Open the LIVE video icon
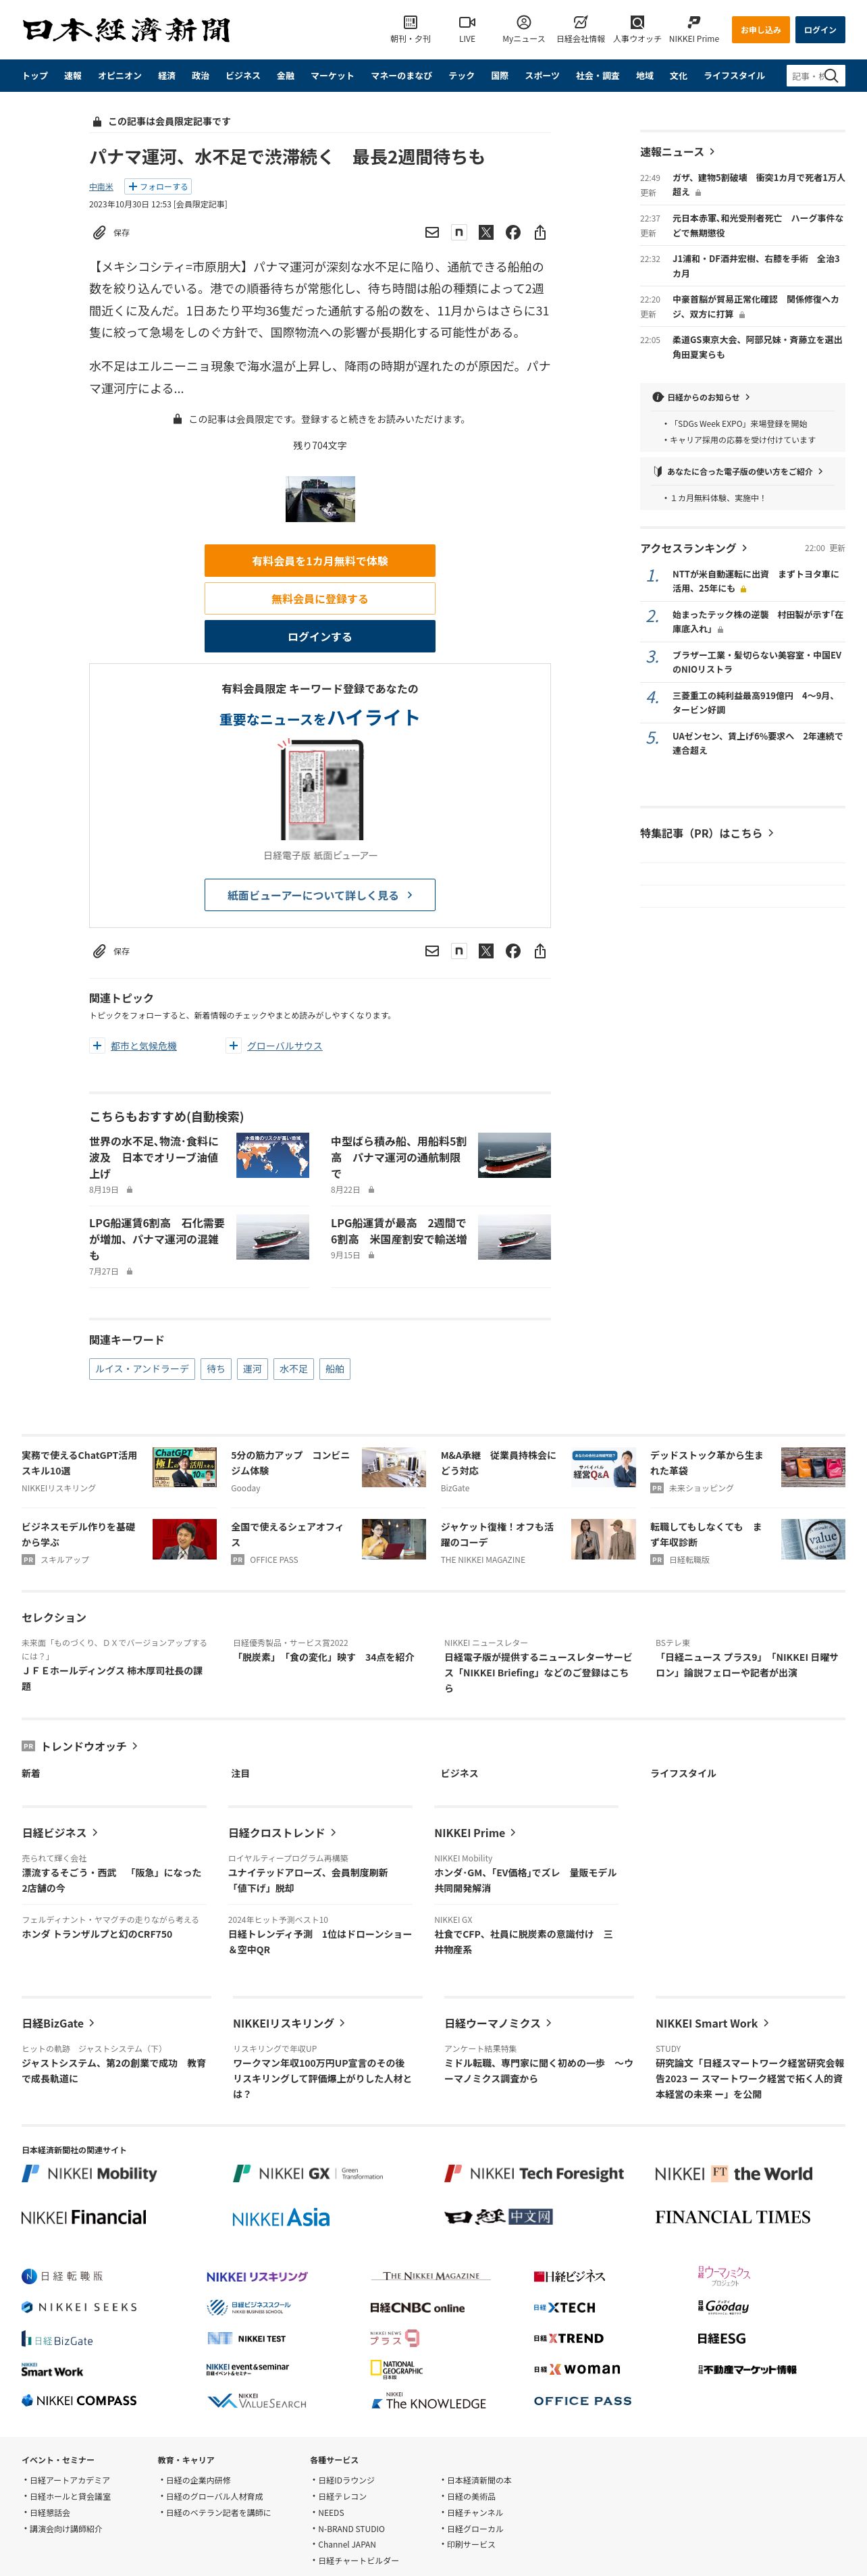 coord(467,28)
